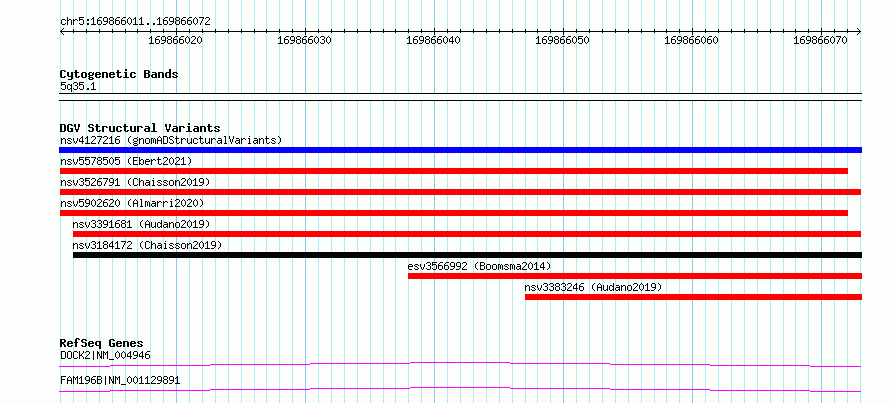The image size is (890, 403).
Task: Open nsv3526791 (Chaisson2019) variant label
Action: pos(135,182)
